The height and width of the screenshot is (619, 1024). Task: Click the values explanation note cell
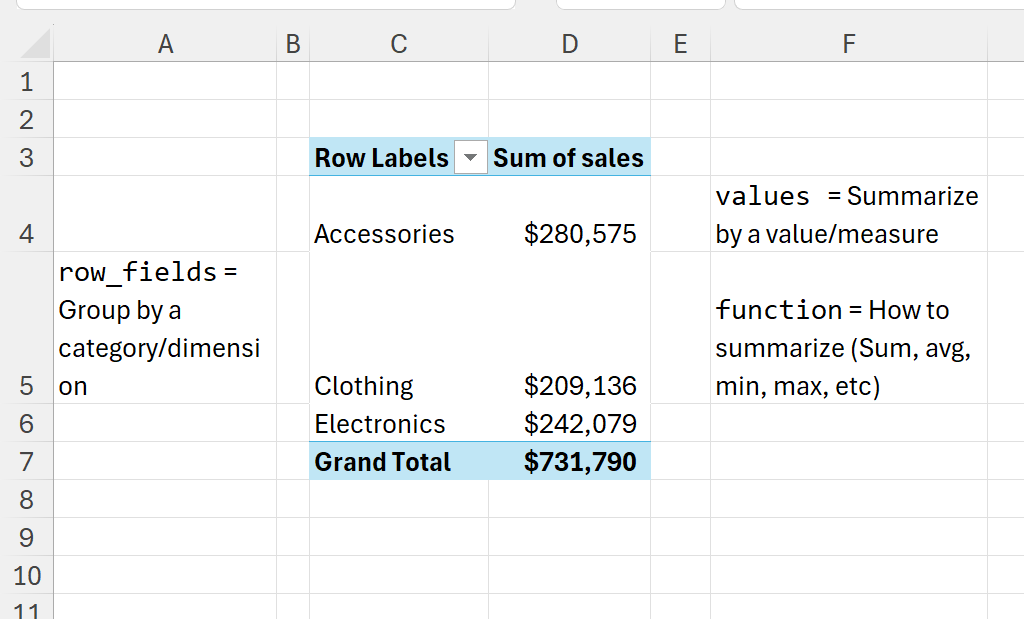click(x=847, y=215)
